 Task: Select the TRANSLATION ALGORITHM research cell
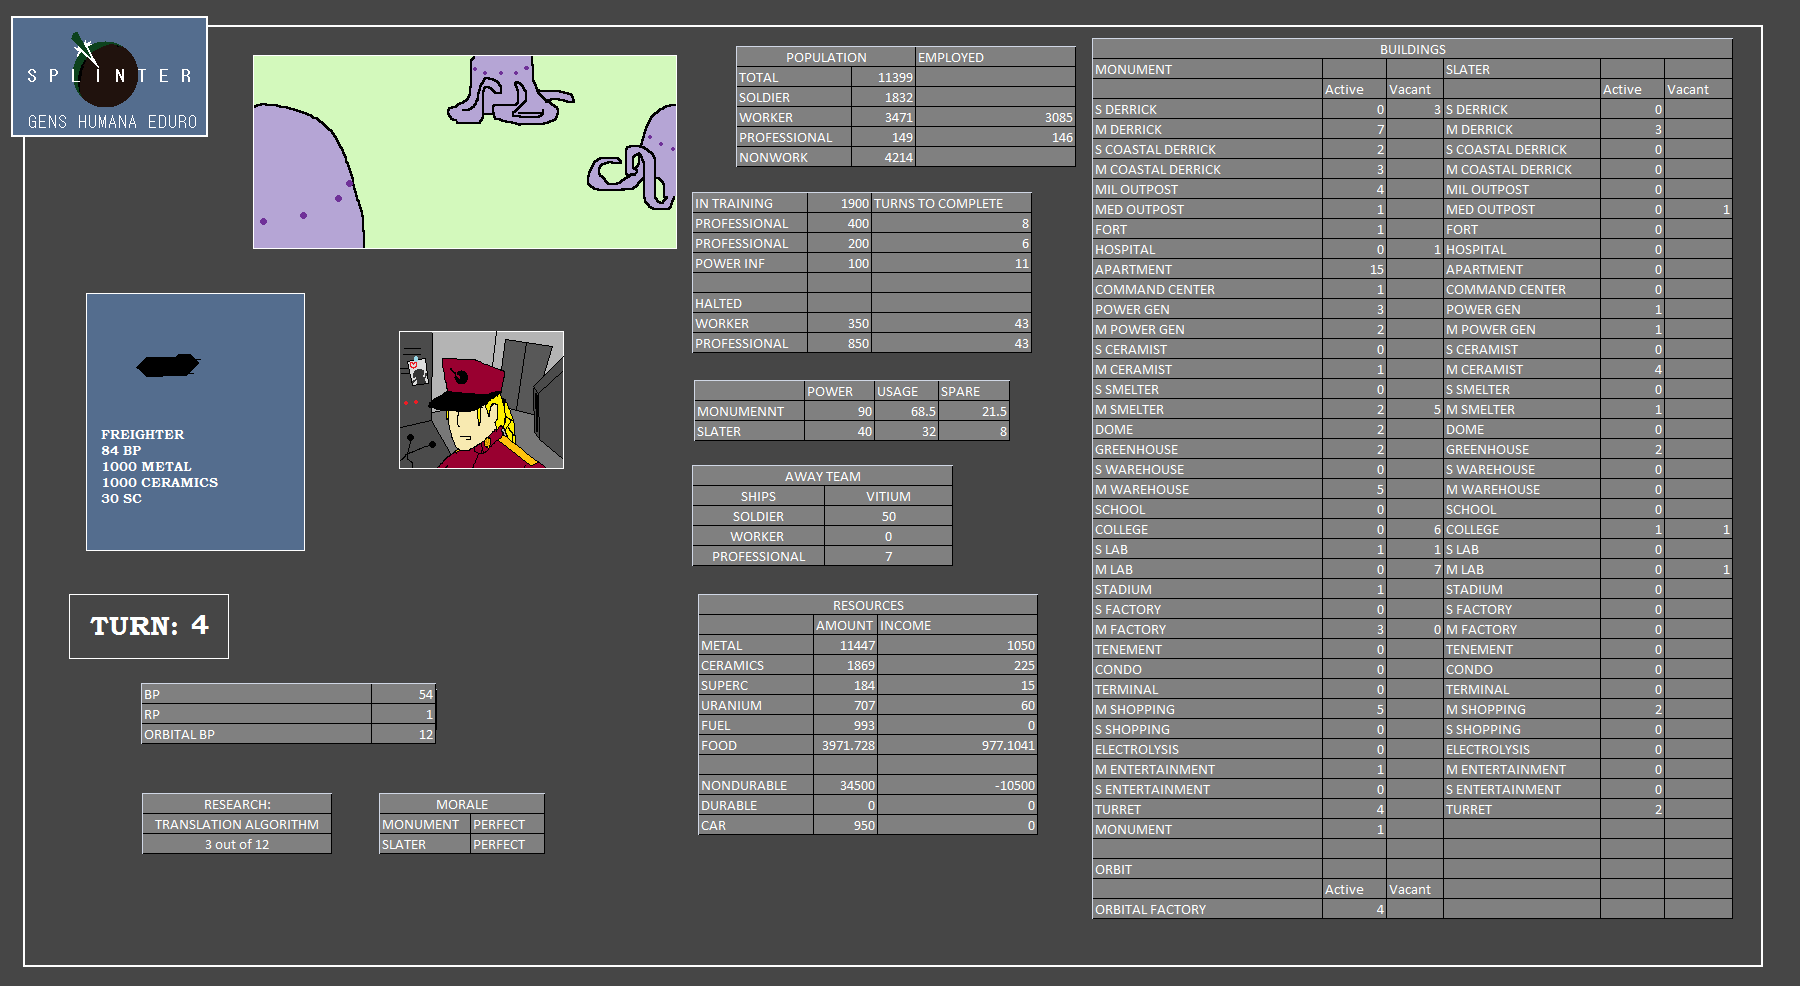[237, 824]
